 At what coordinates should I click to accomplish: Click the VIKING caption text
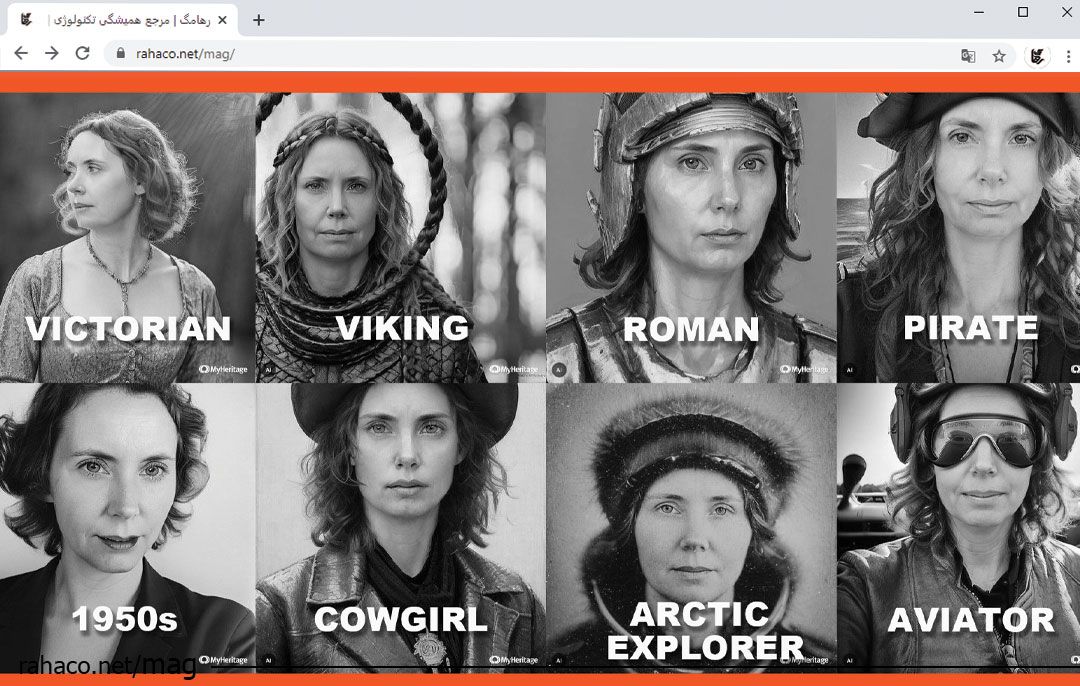tap(403, 328)
